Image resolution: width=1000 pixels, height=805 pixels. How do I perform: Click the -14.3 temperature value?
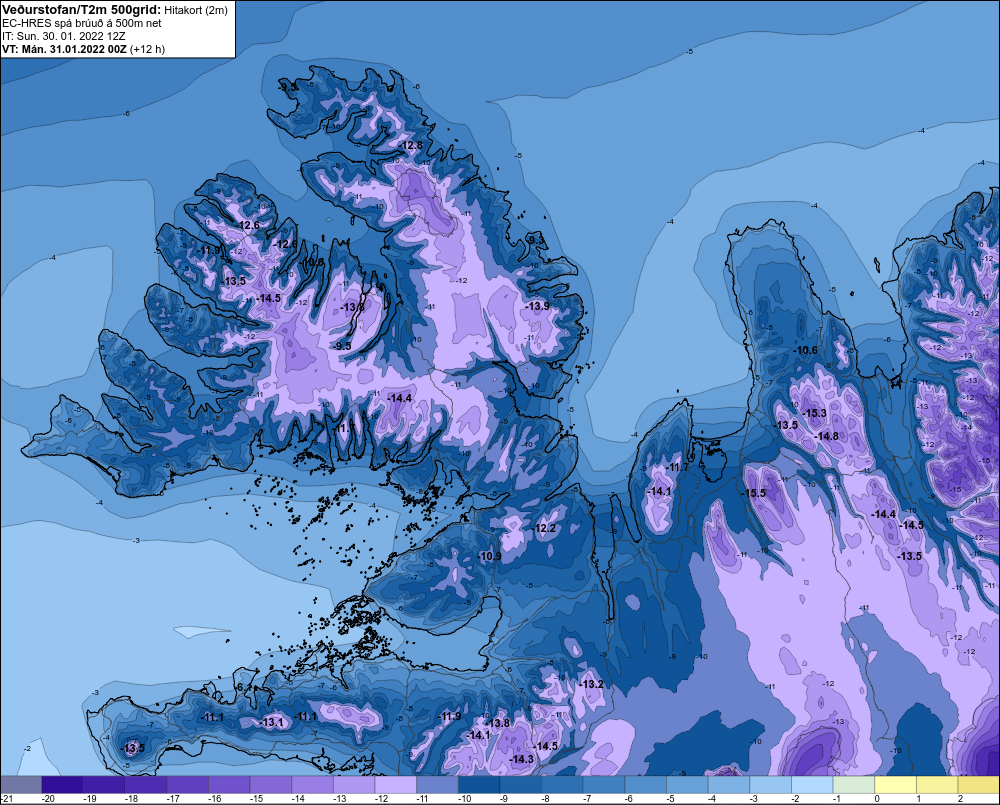point(522,759)
